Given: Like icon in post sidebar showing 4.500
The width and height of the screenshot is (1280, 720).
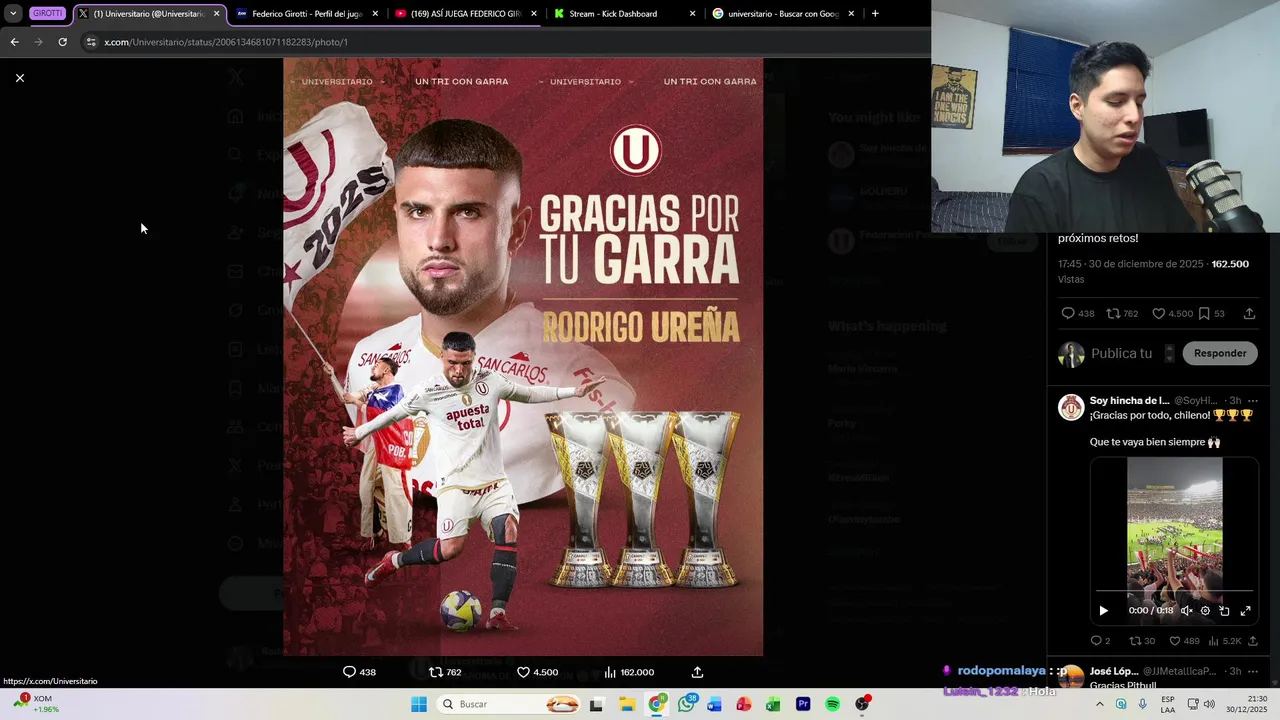Looking at the screenshot, I should pyautogui.click(x=1158, y=313).
